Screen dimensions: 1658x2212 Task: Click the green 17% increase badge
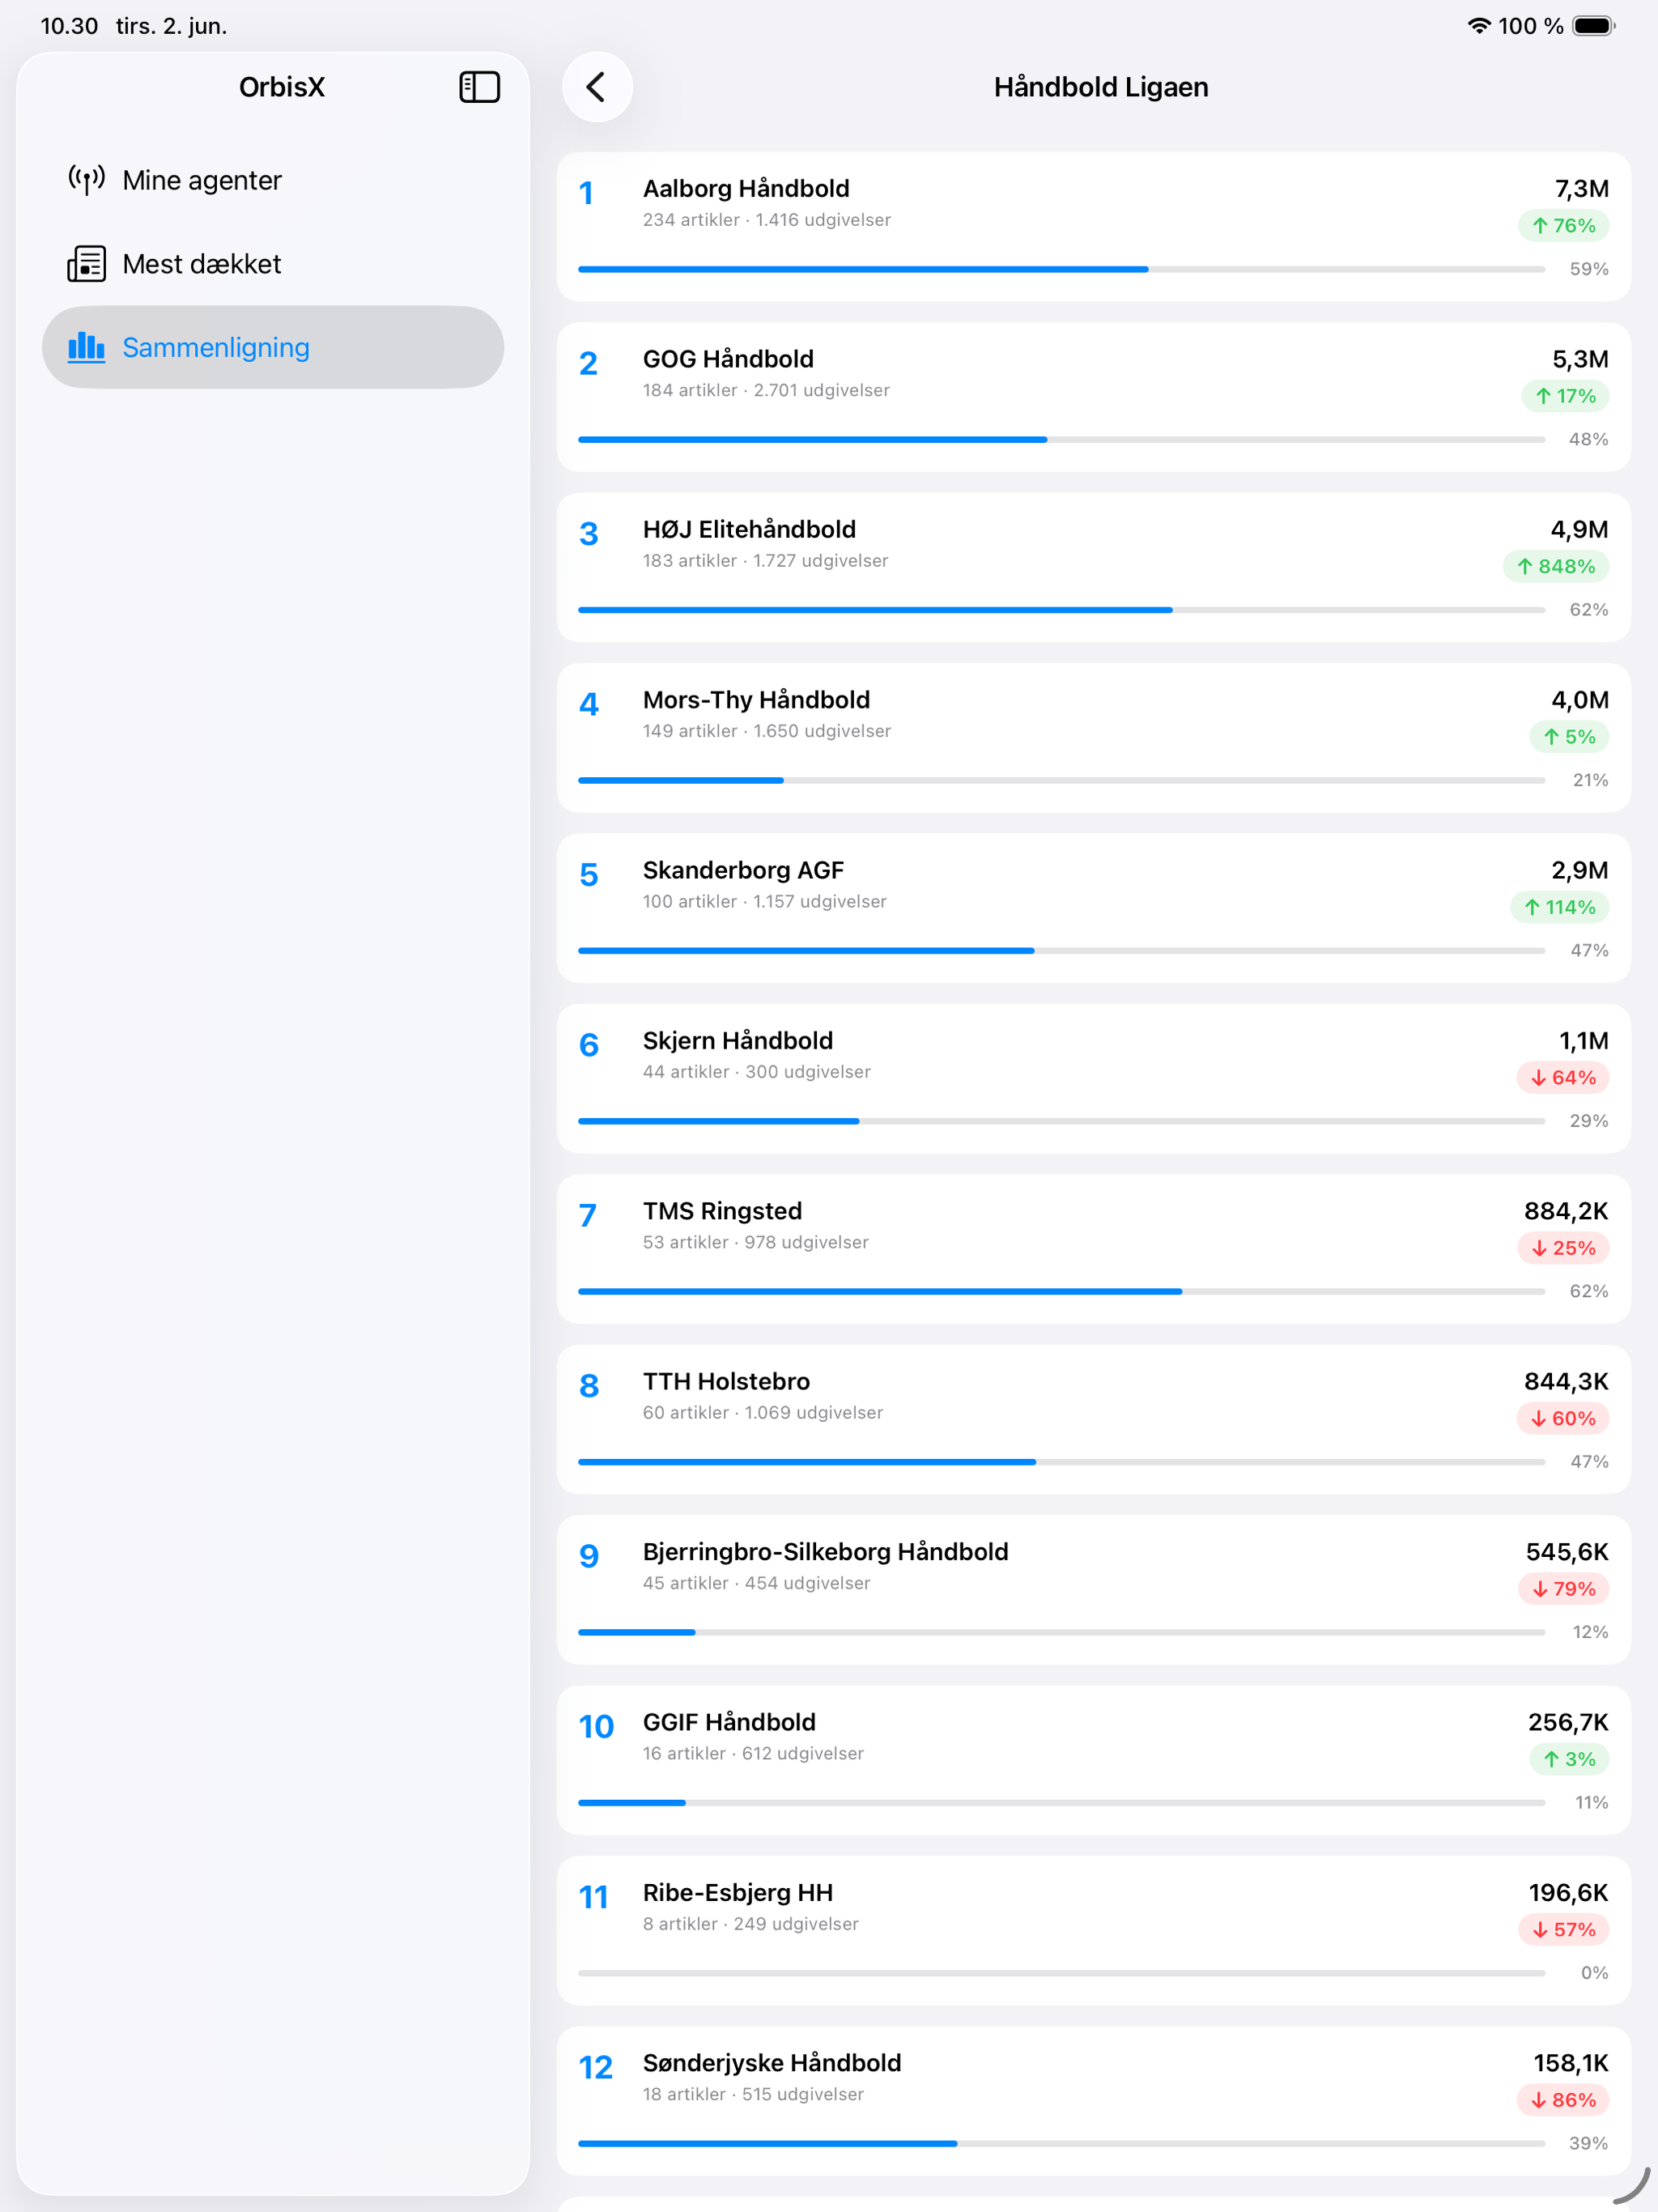(1566, 396)
